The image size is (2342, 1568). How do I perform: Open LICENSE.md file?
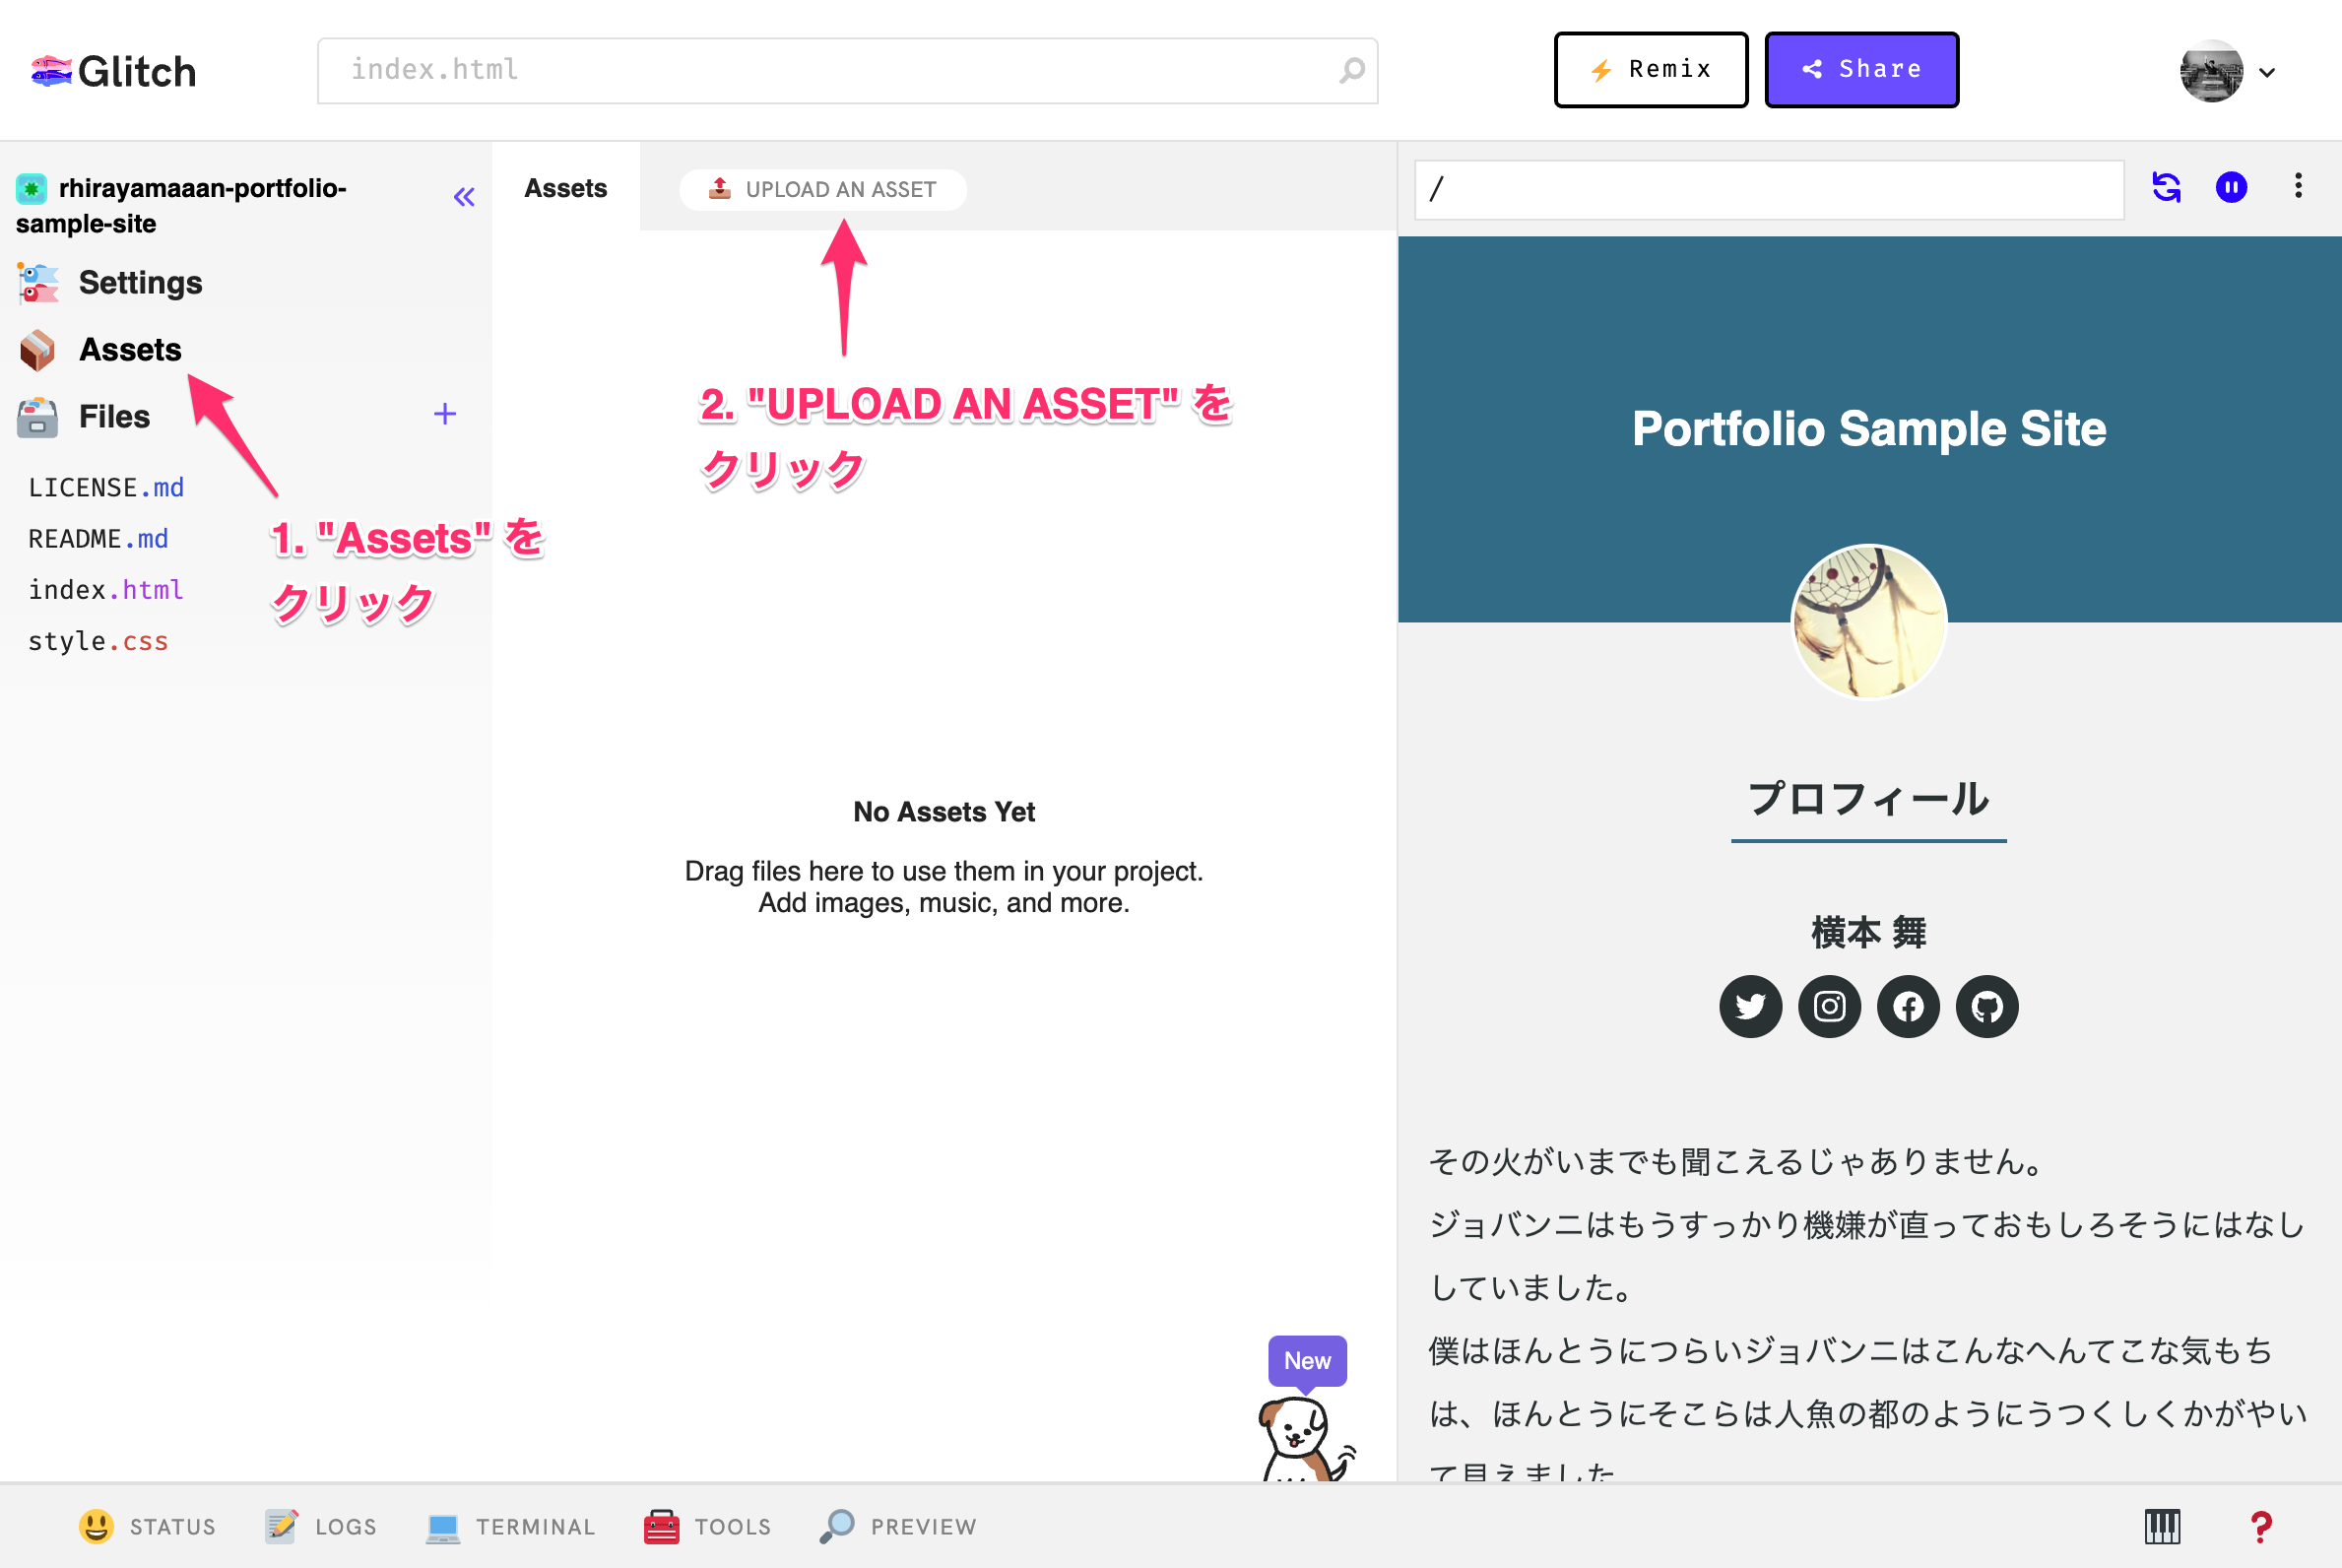[106, 487]
